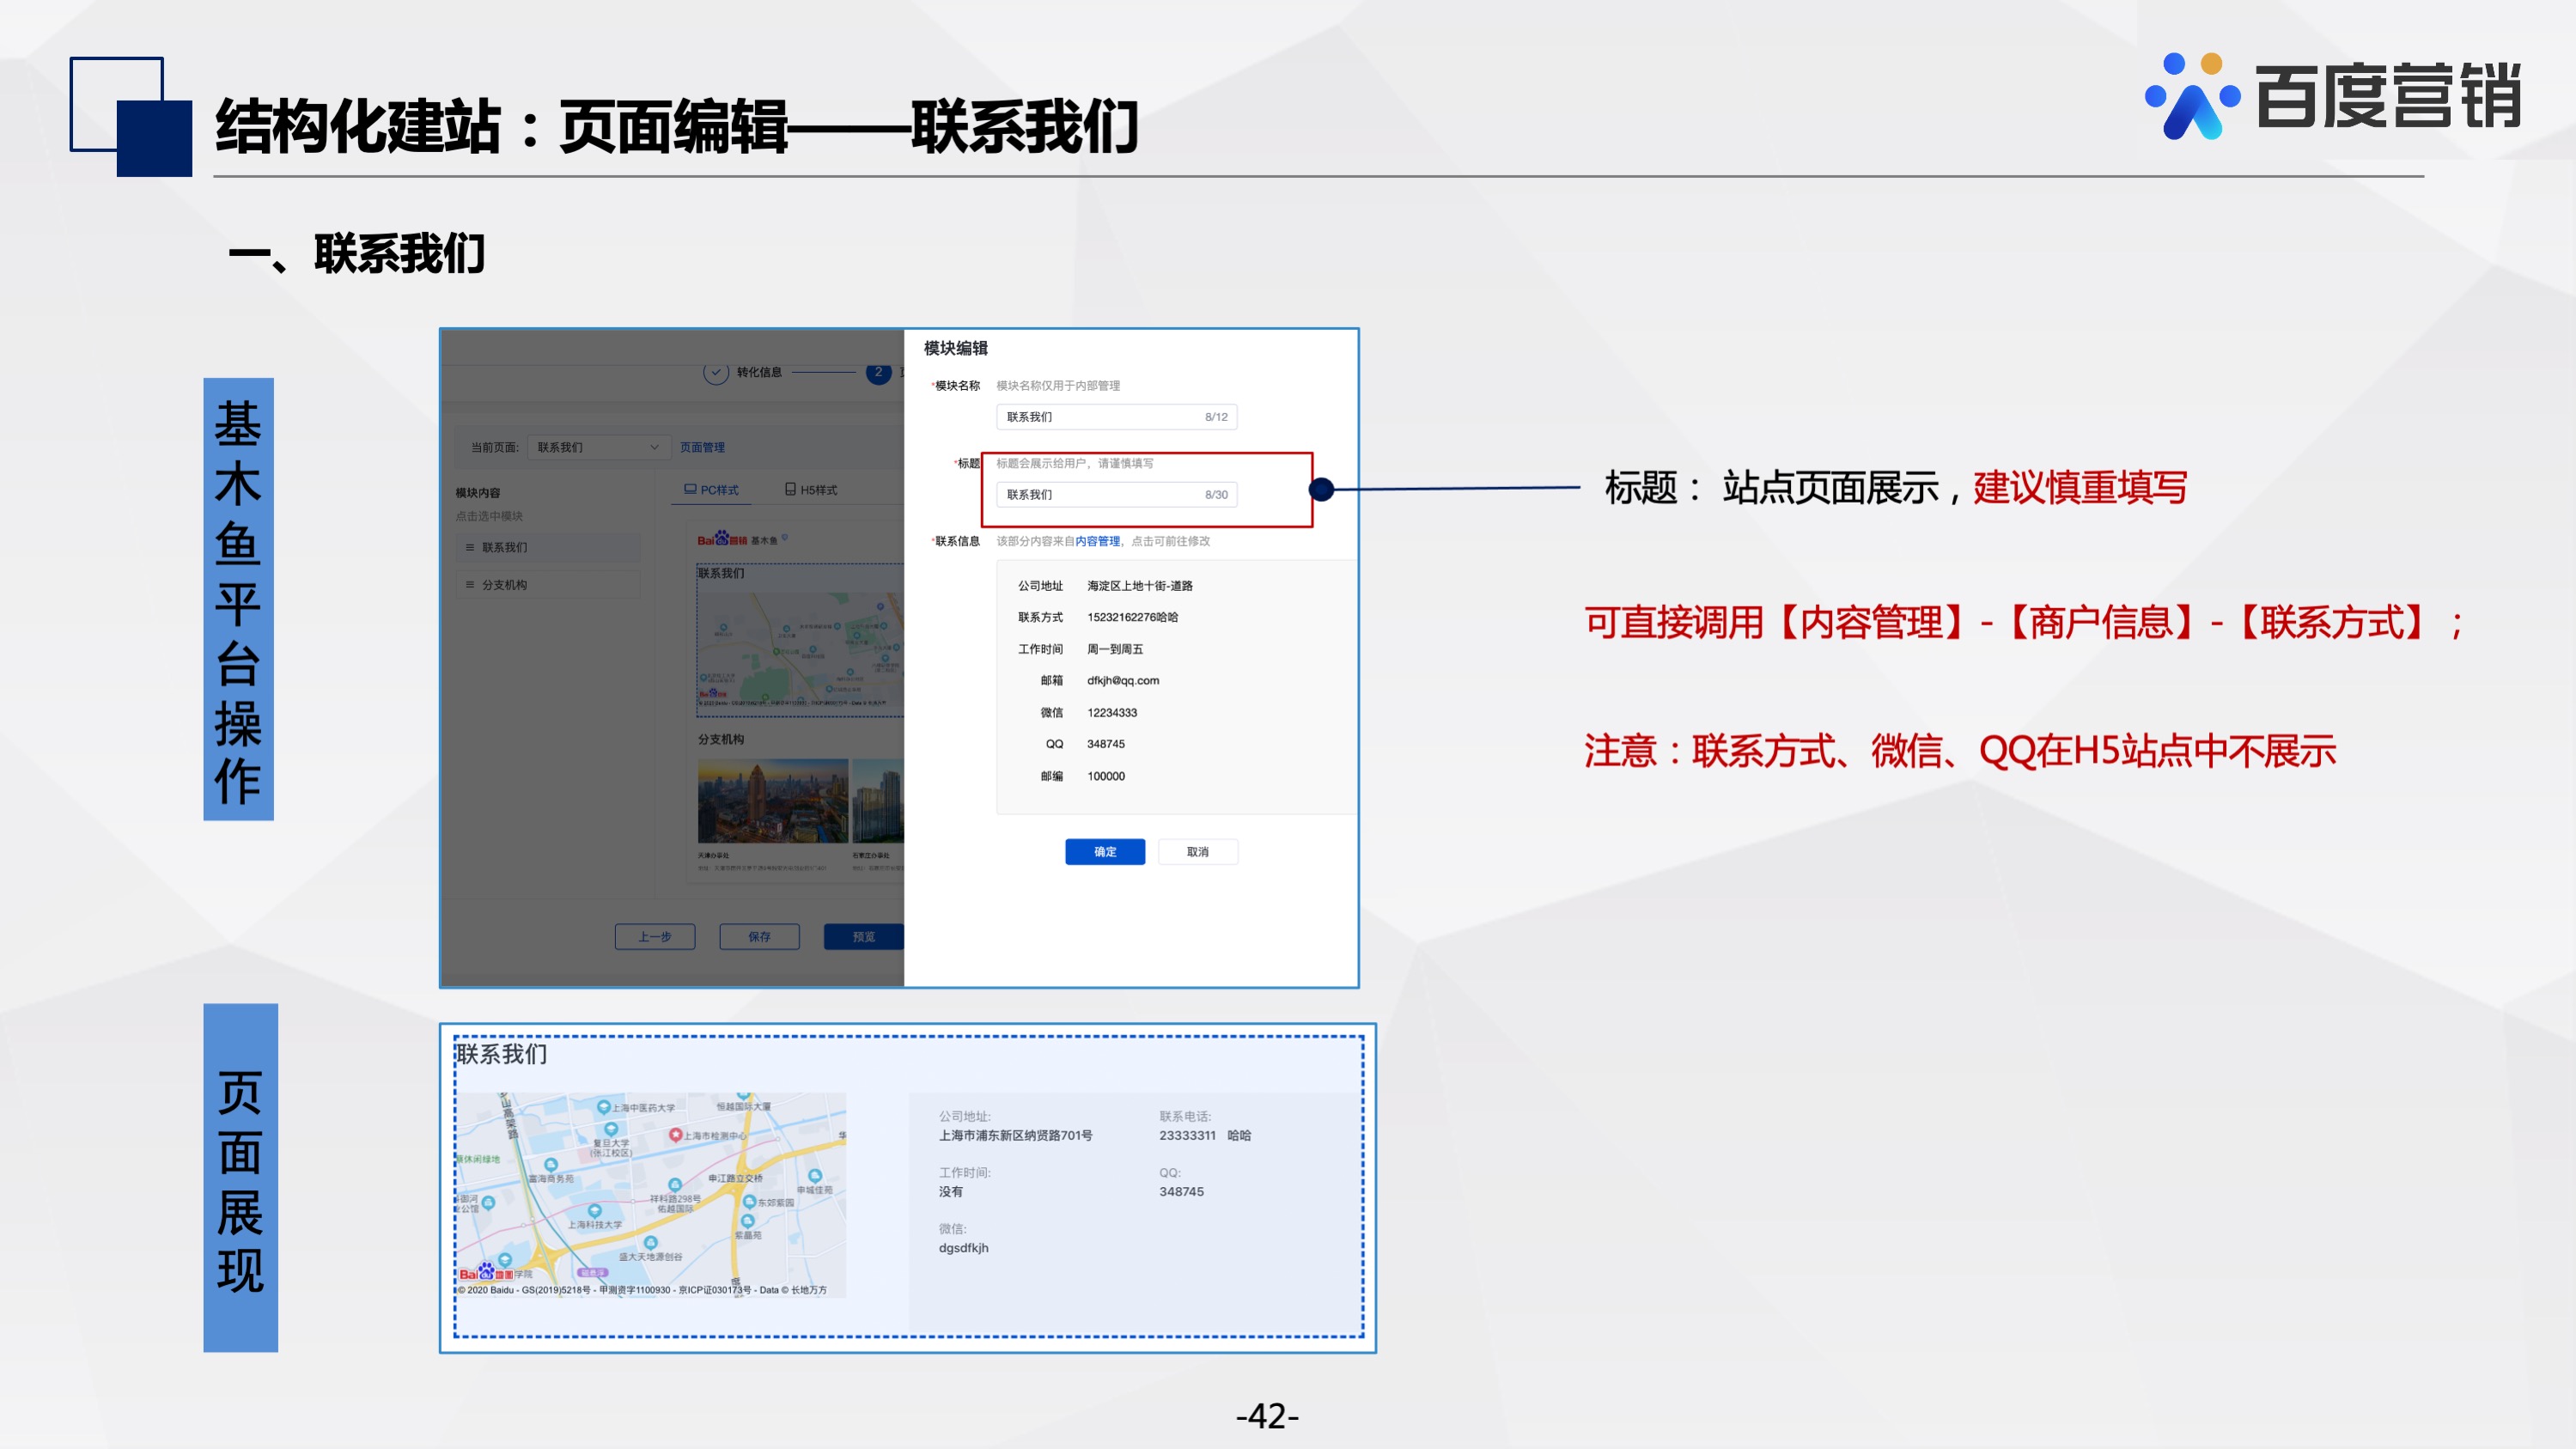The image size is (2576, 1449).
Task: Click the red note about 内容管理-商户信息-联系方式
Action: 2024,623
